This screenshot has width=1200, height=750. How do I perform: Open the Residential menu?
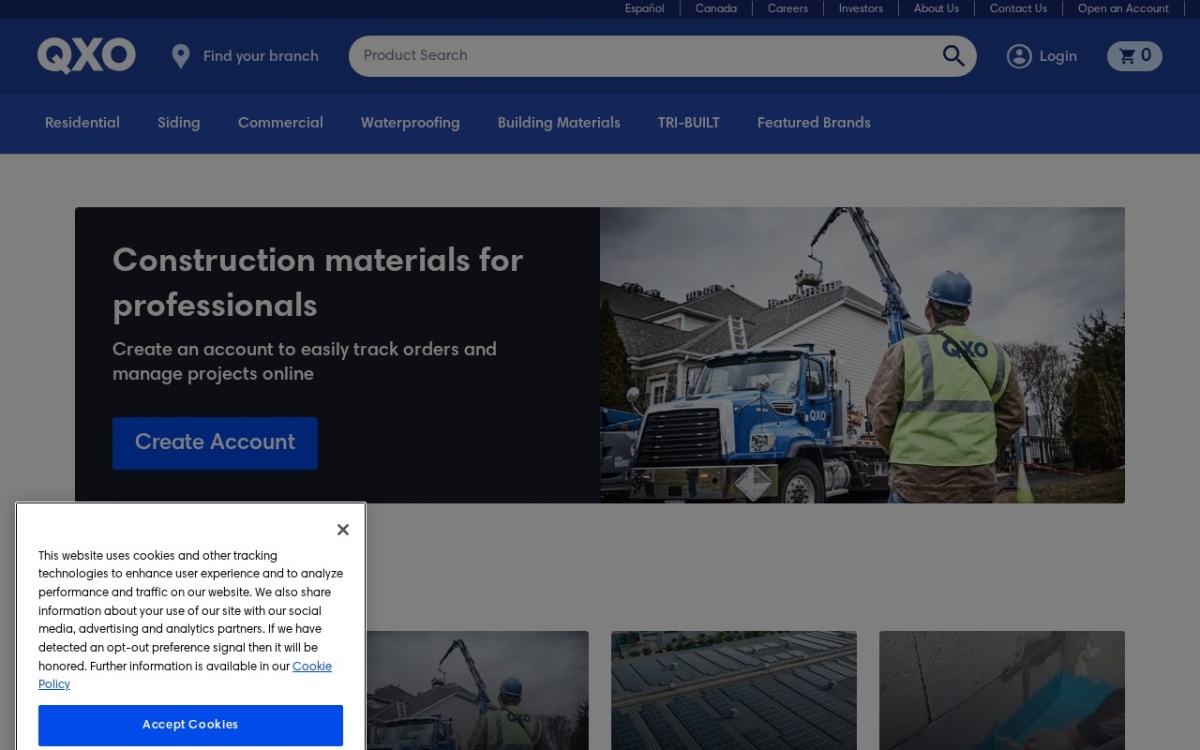82,123
